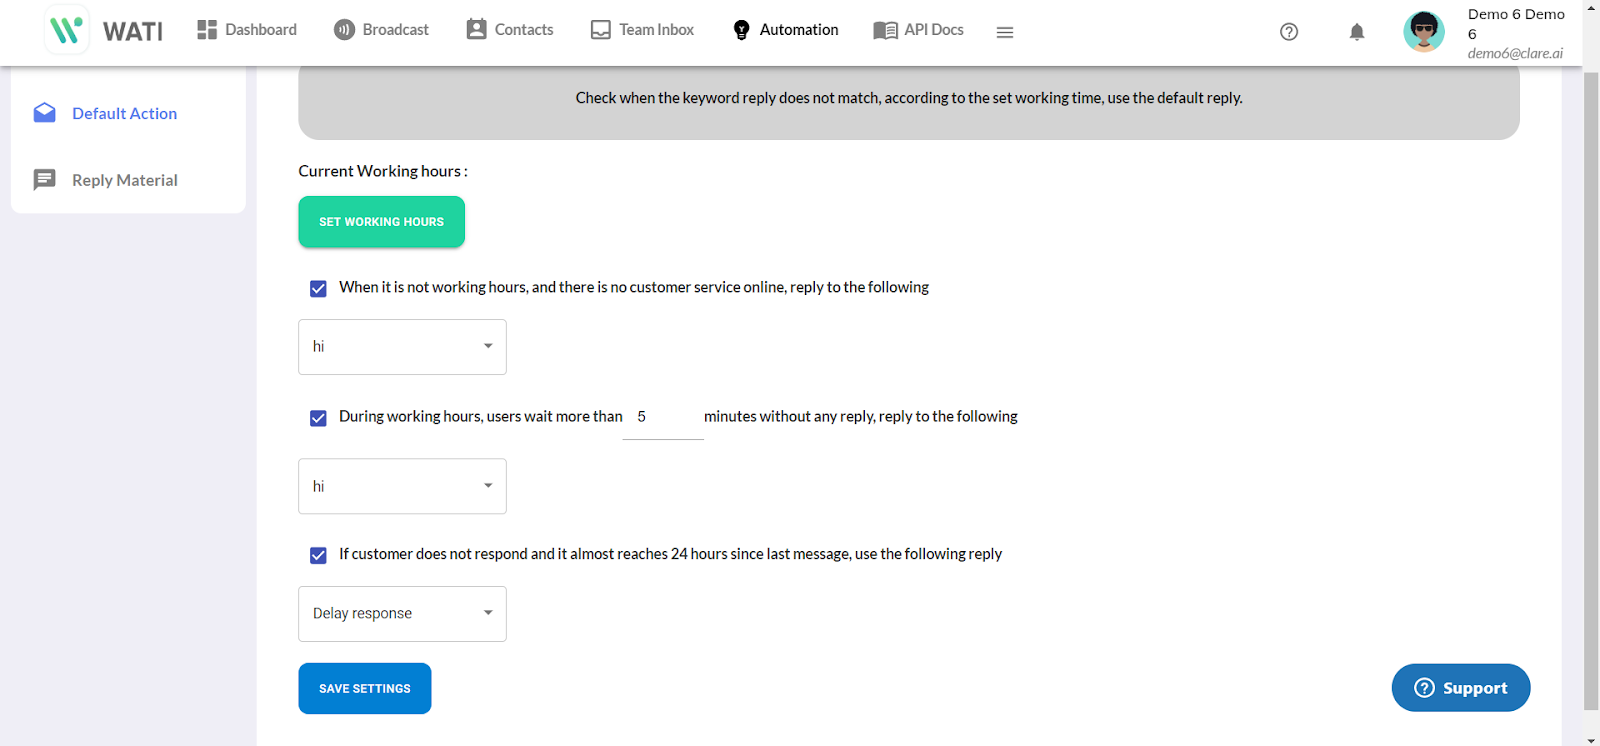
Task: Click the Reply Material chat icon
Action: [45, 180]
